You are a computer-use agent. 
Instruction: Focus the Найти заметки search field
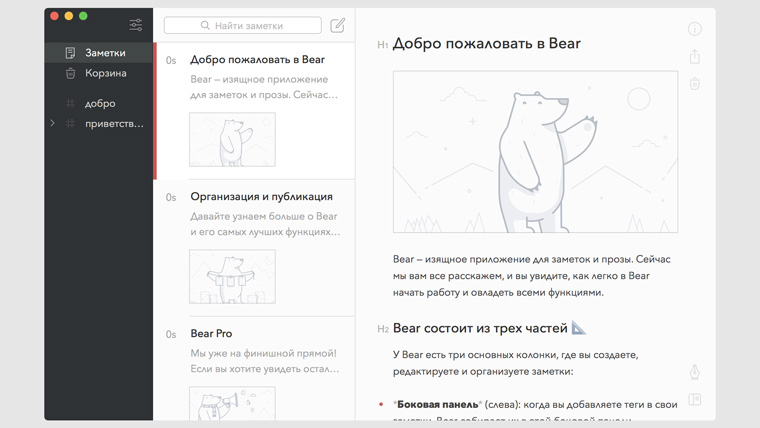243,25
